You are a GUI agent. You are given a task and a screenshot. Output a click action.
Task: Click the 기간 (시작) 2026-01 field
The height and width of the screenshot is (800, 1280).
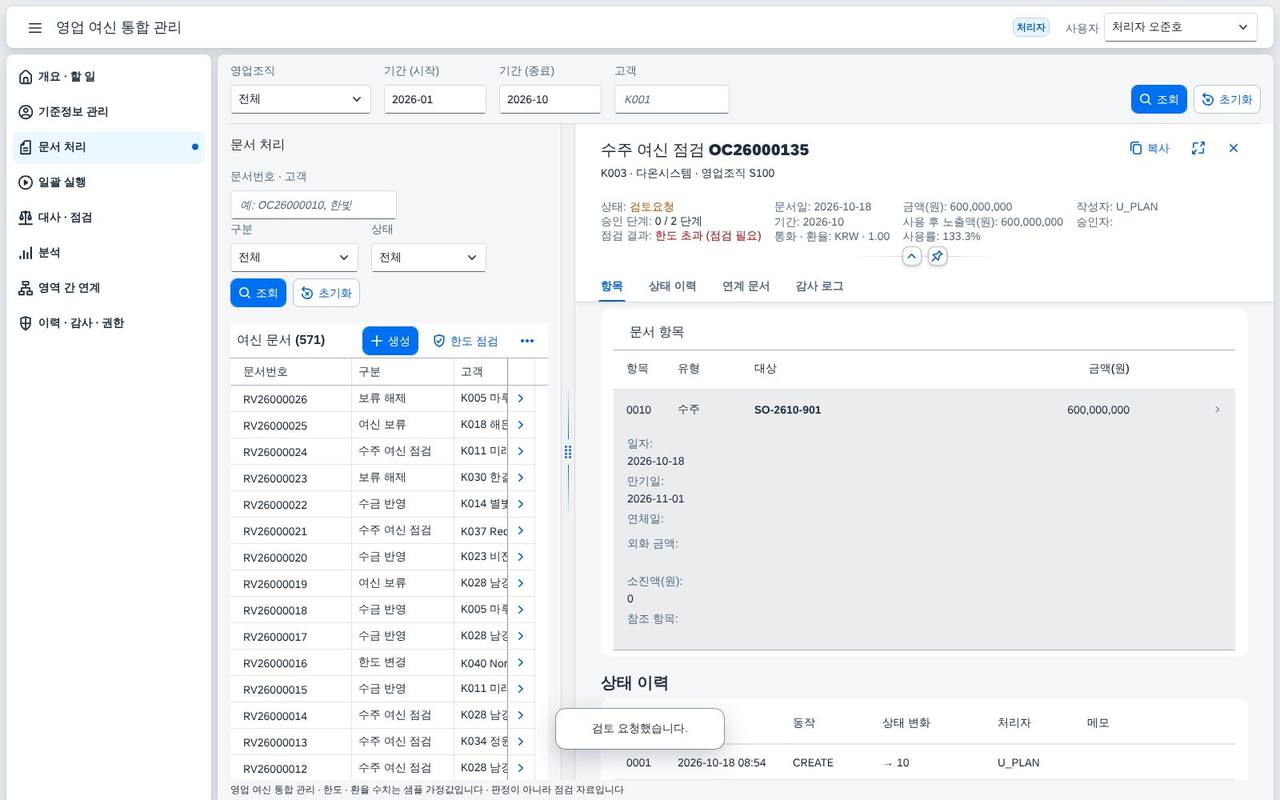[435, 99]
